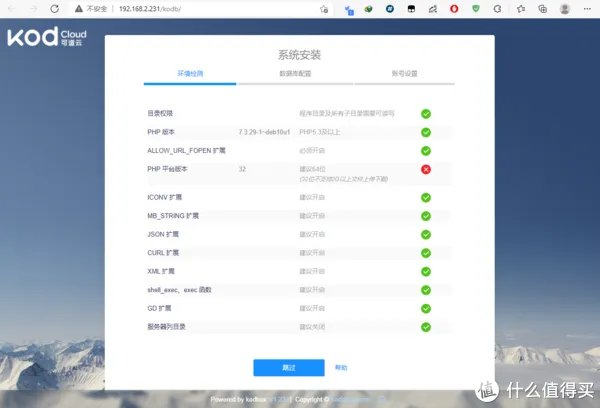Click the PHP 平台版本 value 32
The width and height of the screenshot is (600, 408).
coord(242,169)
